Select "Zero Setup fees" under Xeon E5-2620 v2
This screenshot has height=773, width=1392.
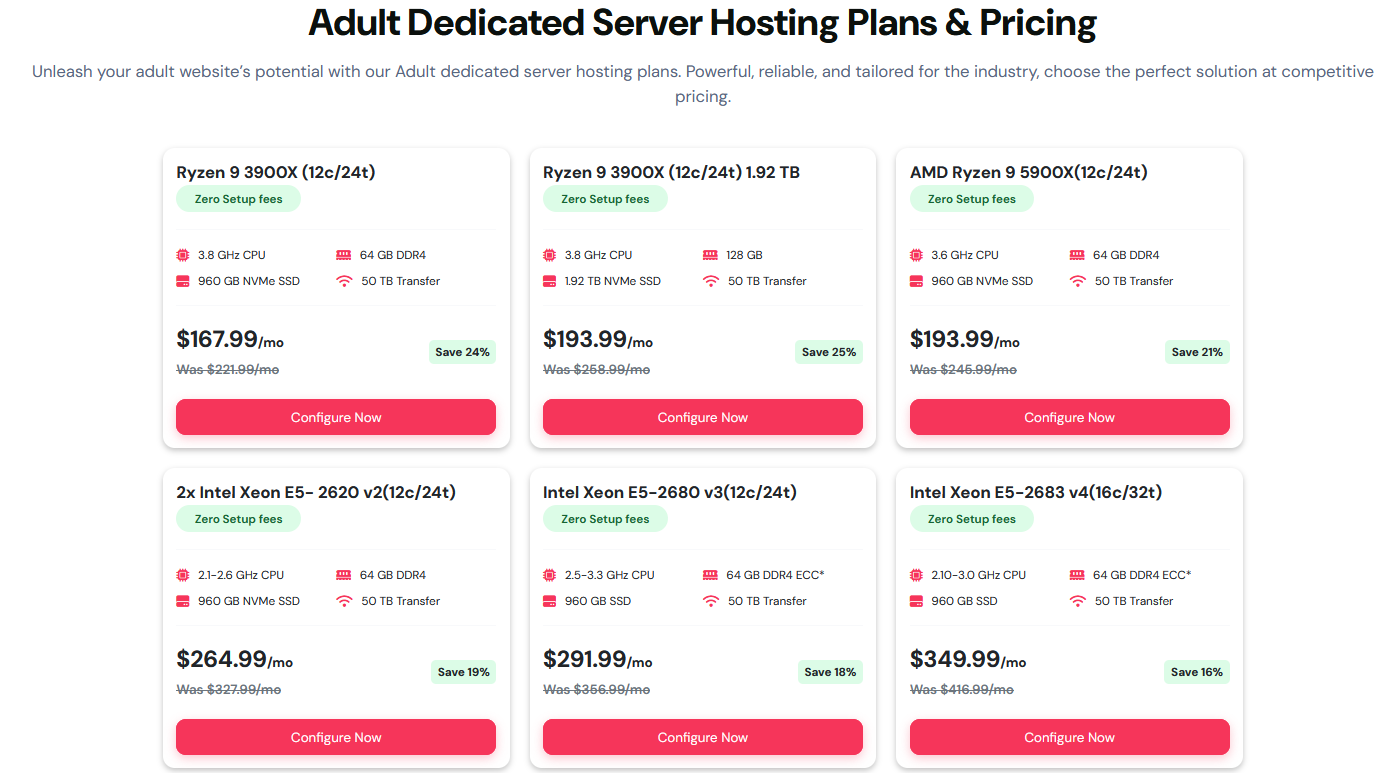(238, 519)
